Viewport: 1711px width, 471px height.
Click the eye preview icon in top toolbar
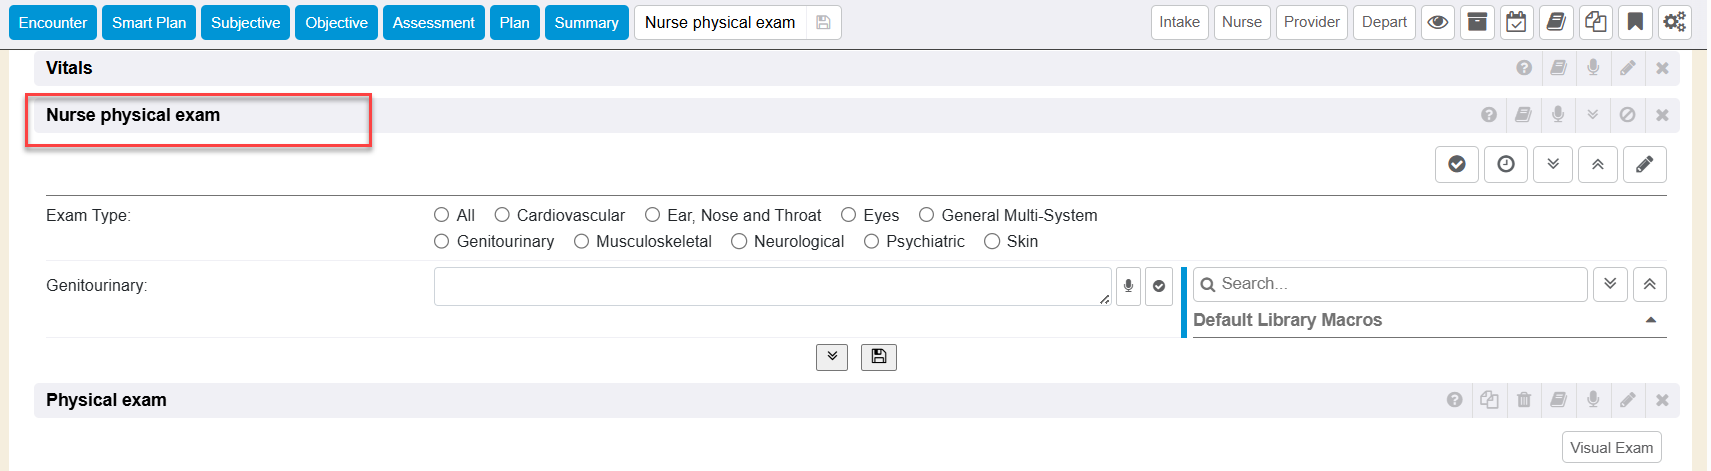[1438, 22]
